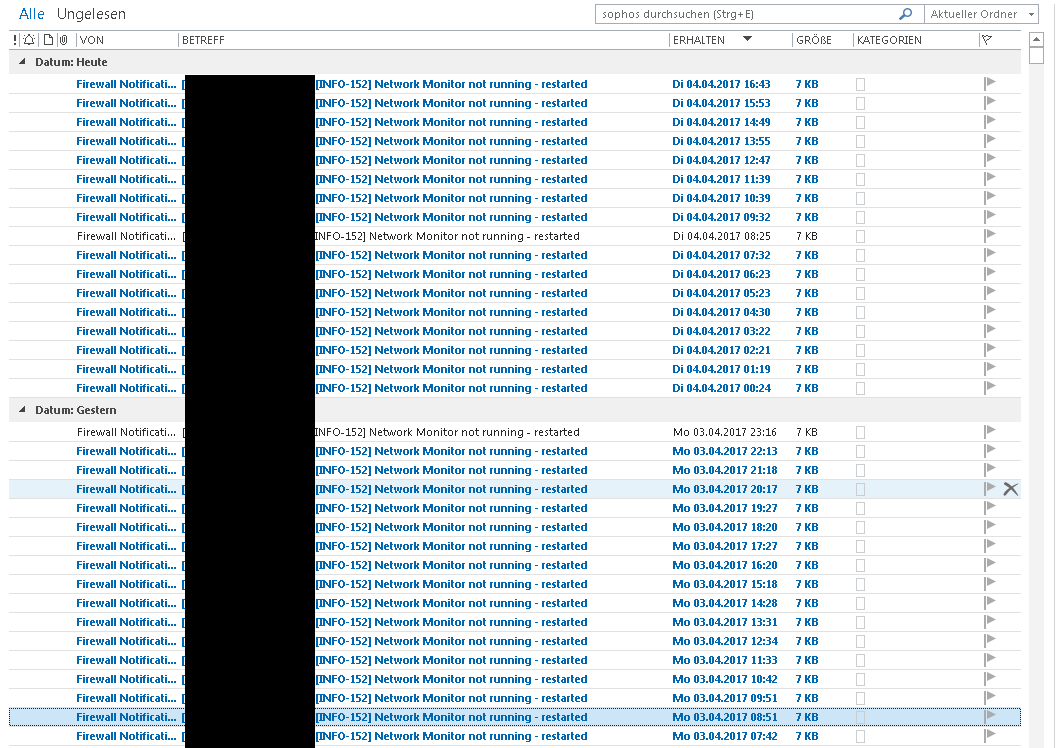Screen dimensions: 1058x748
Task: Flag the message received 03.04.2017 18:20
Action: (x=990, y=527)
